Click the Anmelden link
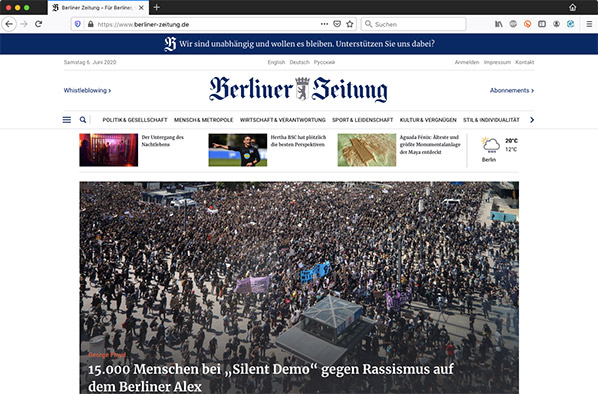 pyautogui.click(x=467, y=62)
